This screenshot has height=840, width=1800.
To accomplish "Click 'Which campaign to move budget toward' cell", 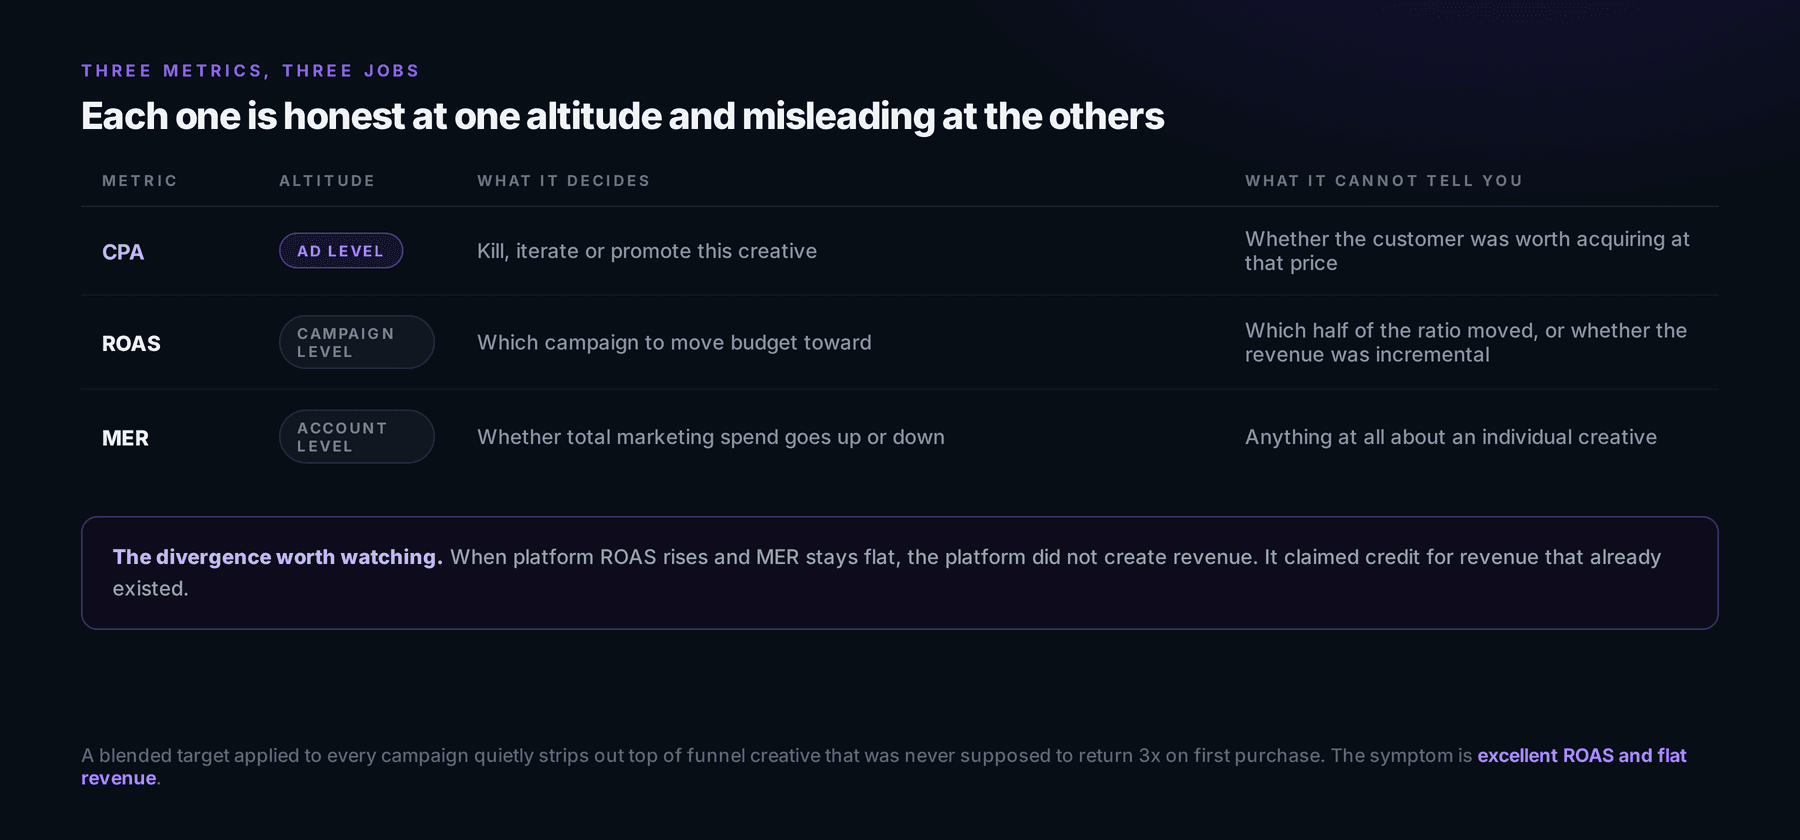I will [674, 342].
